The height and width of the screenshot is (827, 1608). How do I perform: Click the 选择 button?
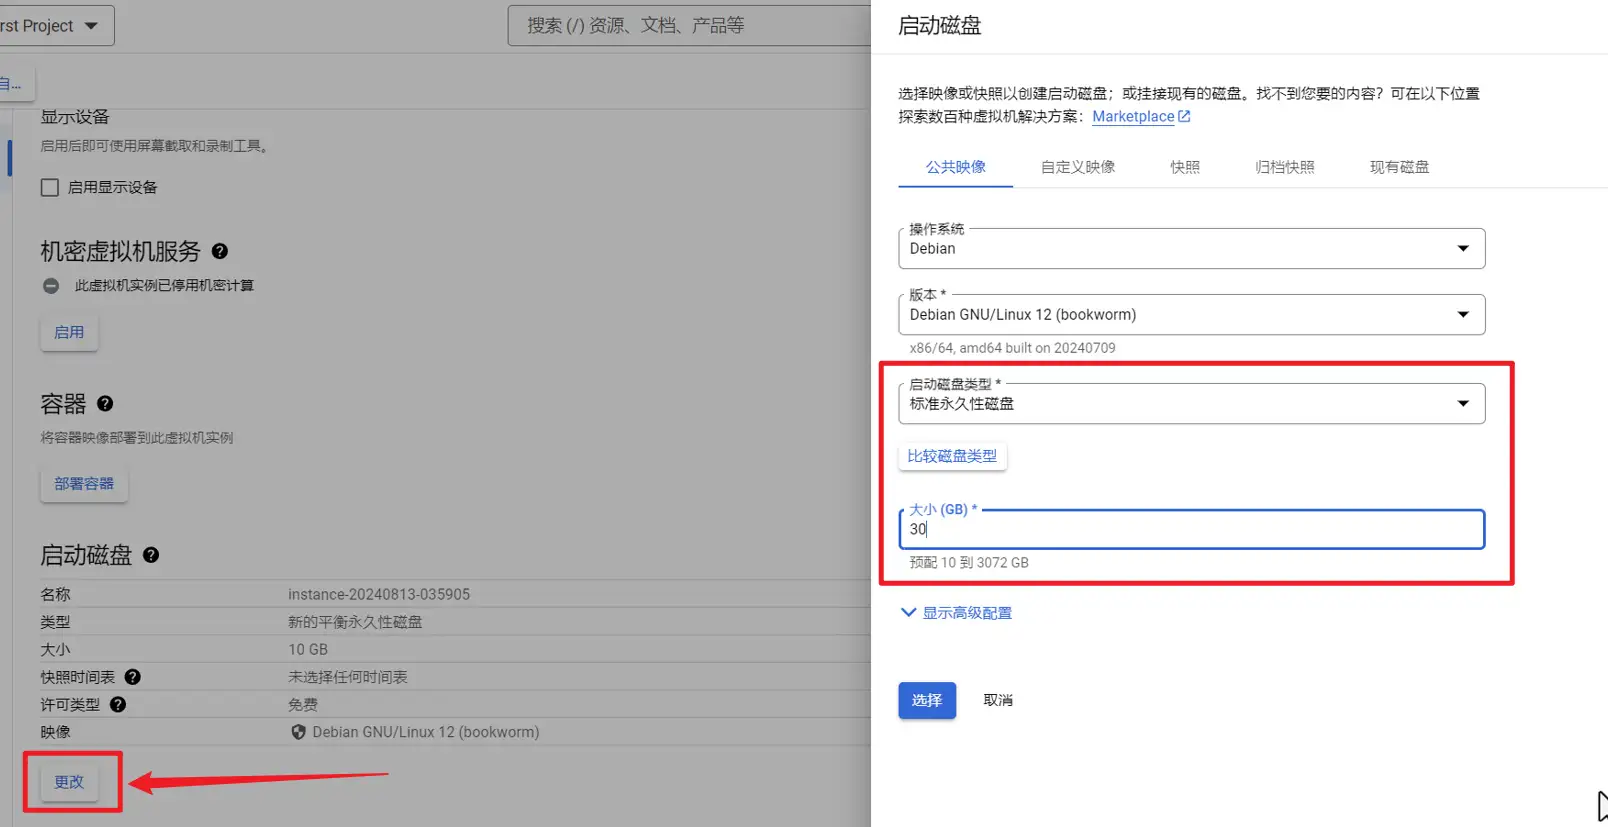point(927,700)
